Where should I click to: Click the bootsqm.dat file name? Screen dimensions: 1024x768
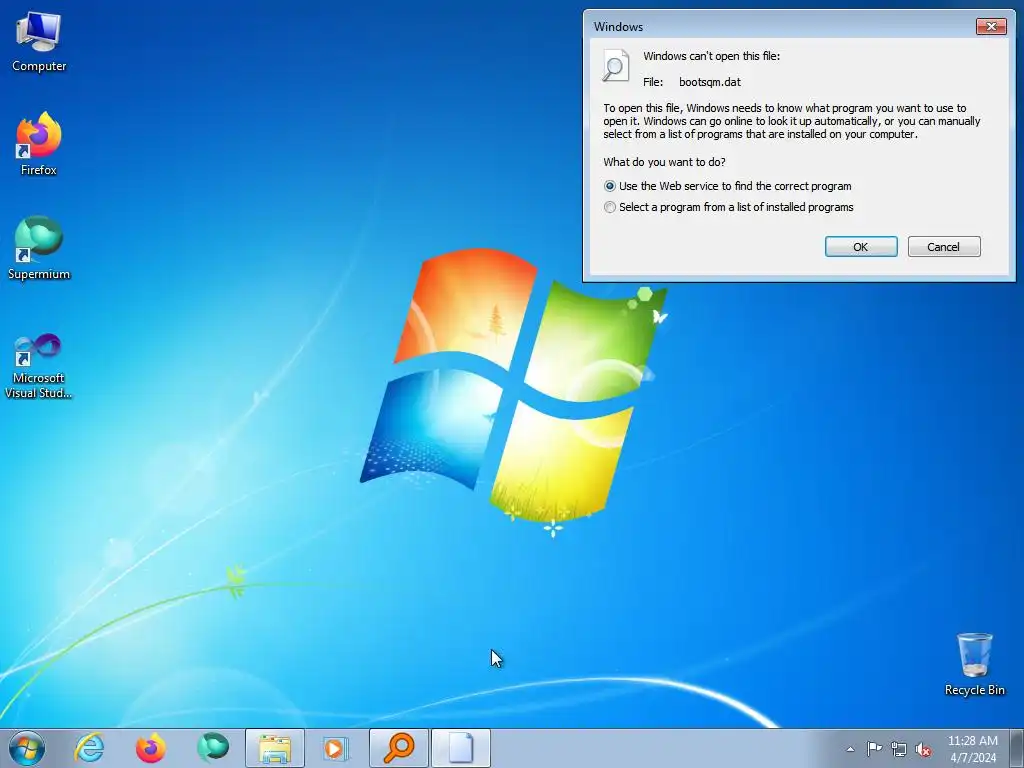(x=710, y=82)
